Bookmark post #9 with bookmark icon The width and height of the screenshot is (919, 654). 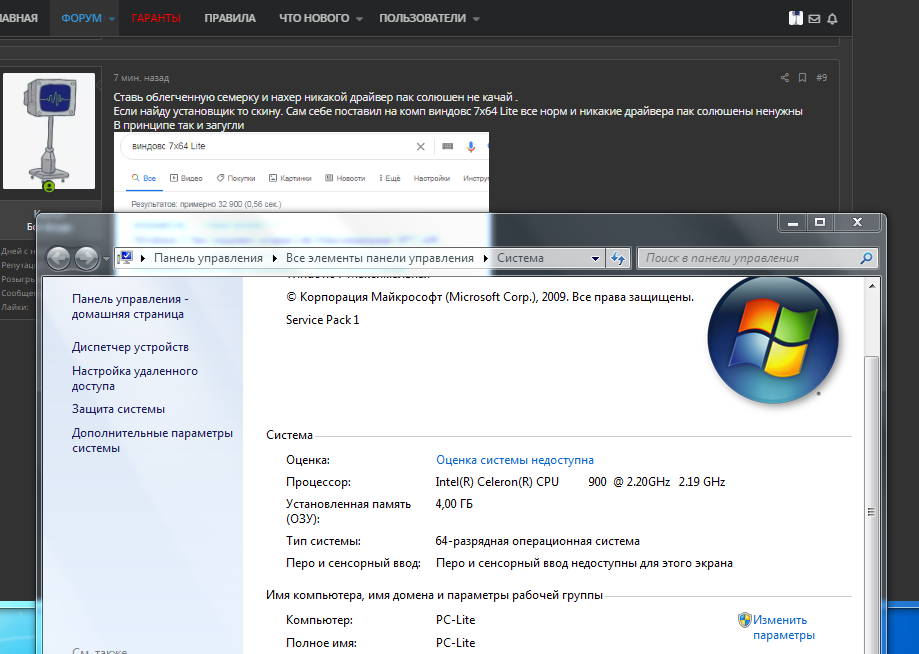tap(802, 77)
